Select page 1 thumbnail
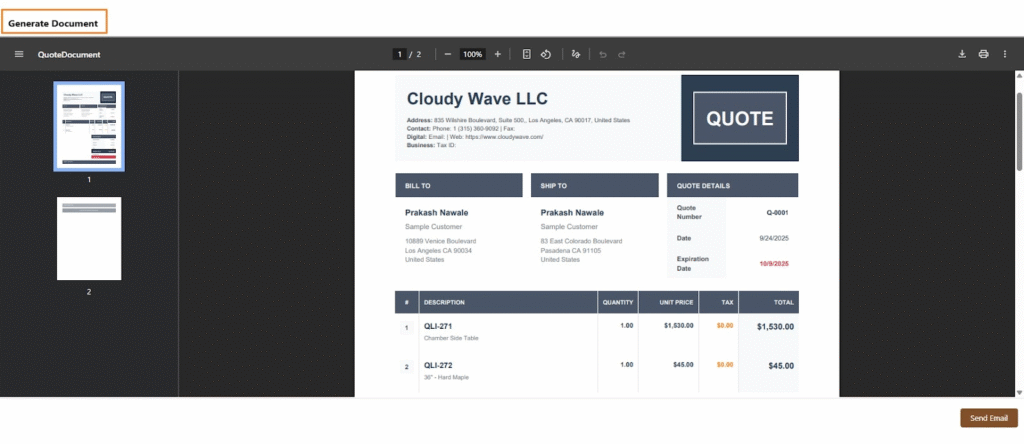This screenshot has width=1024, height=444. [x=89, y=125]
